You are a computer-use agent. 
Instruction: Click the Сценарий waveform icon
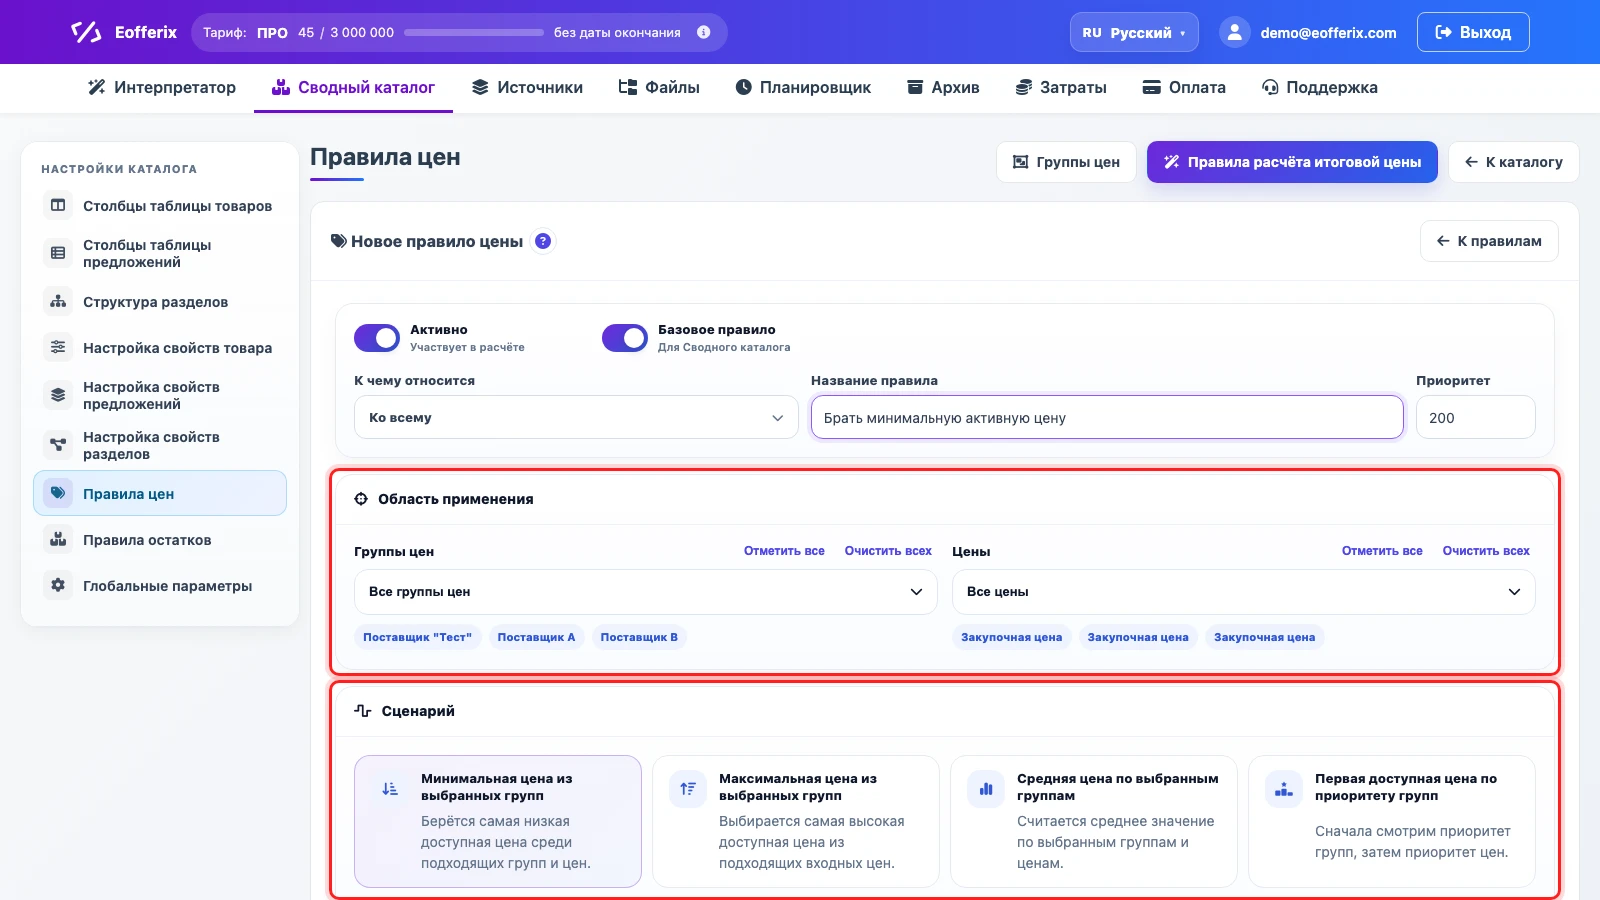[x=363, y=711]
